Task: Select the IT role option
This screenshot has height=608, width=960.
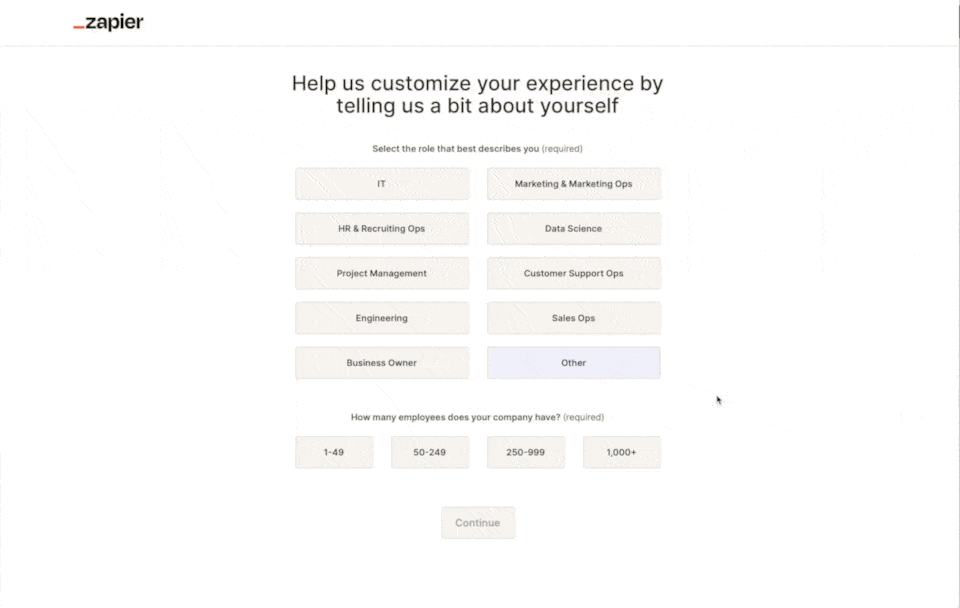Action: pyautogui.click(x=382, y=184)
